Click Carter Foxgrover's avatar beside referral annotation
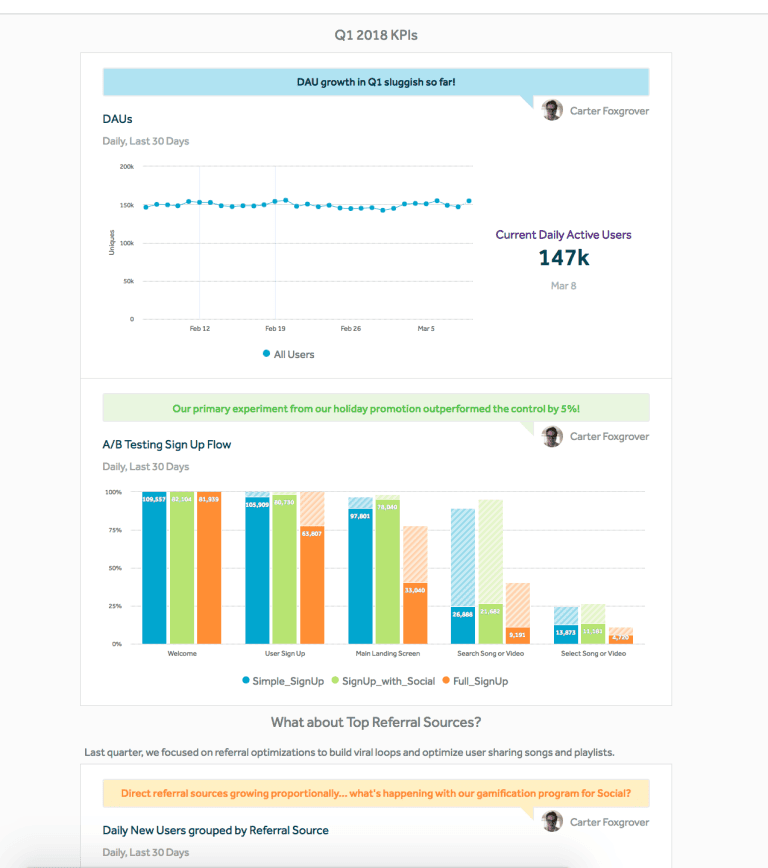Image resolution: width=768 pixels, height=868 pixels. point(552,821)
